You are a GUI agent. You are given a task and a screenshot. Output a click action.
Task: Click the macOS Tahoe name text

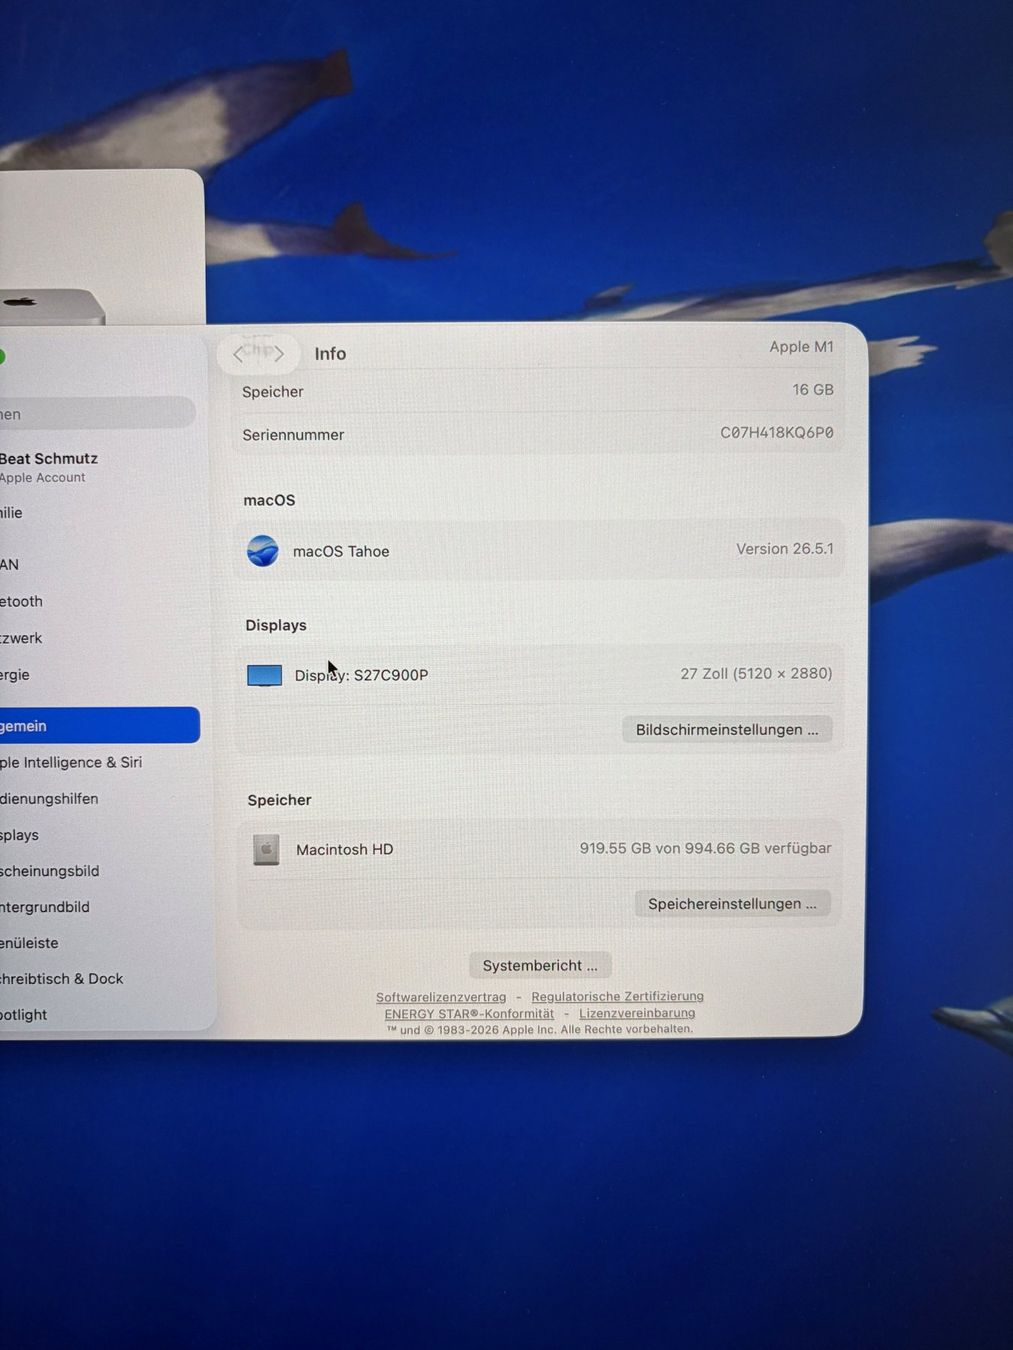[341, 551]
